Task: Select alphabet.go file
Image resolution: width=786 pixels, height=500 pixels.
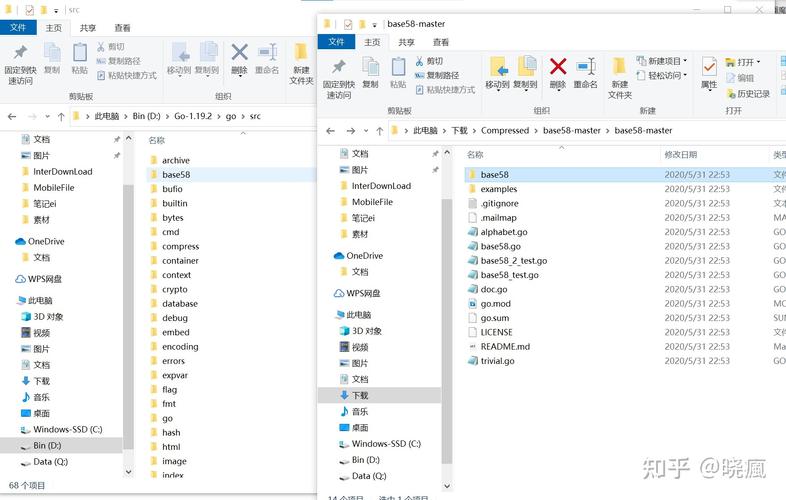Action: coord(504,232)
